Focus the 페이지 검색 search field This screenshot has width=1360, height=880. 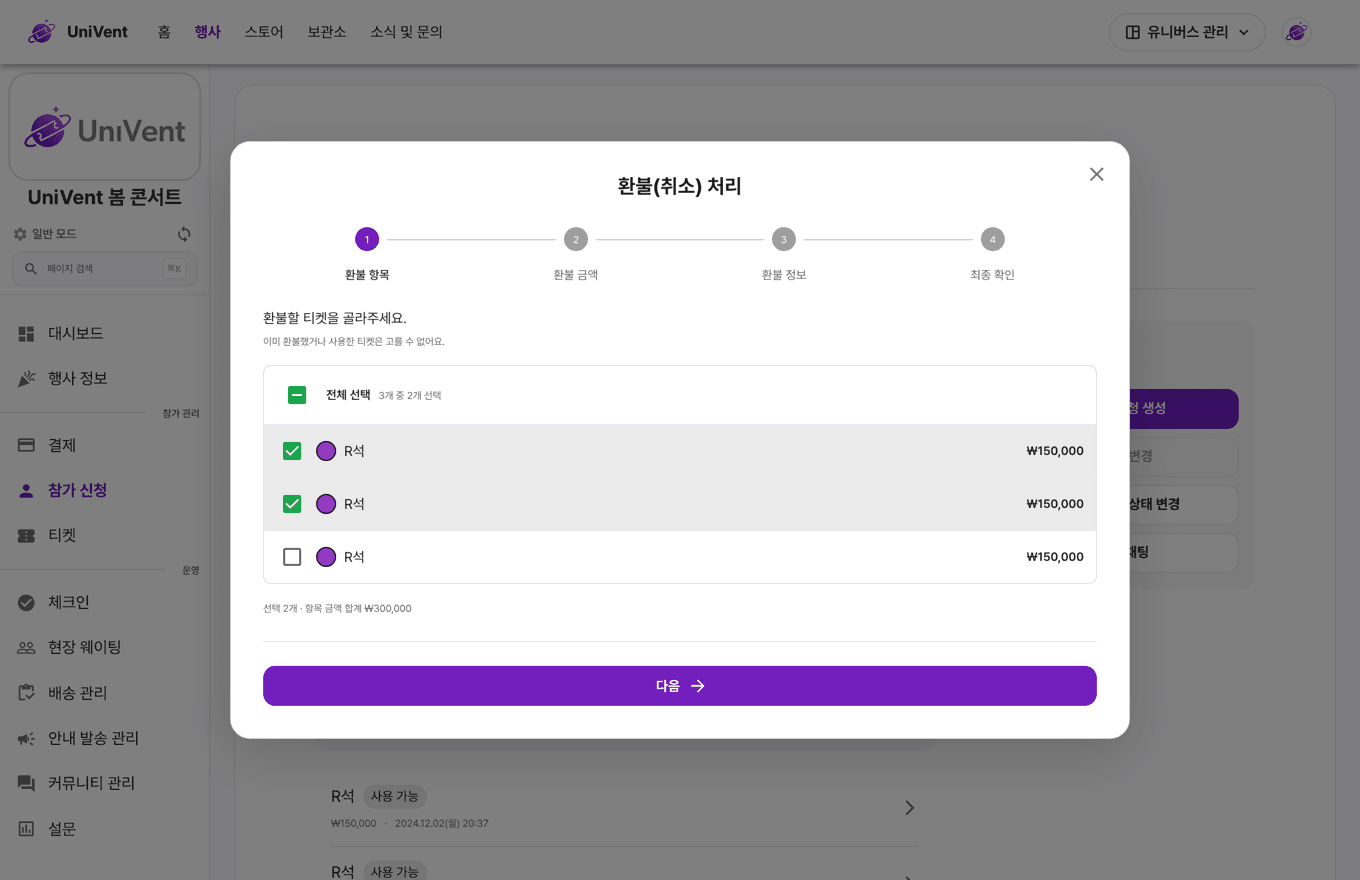pyautogui.click(x=104, y=268)
